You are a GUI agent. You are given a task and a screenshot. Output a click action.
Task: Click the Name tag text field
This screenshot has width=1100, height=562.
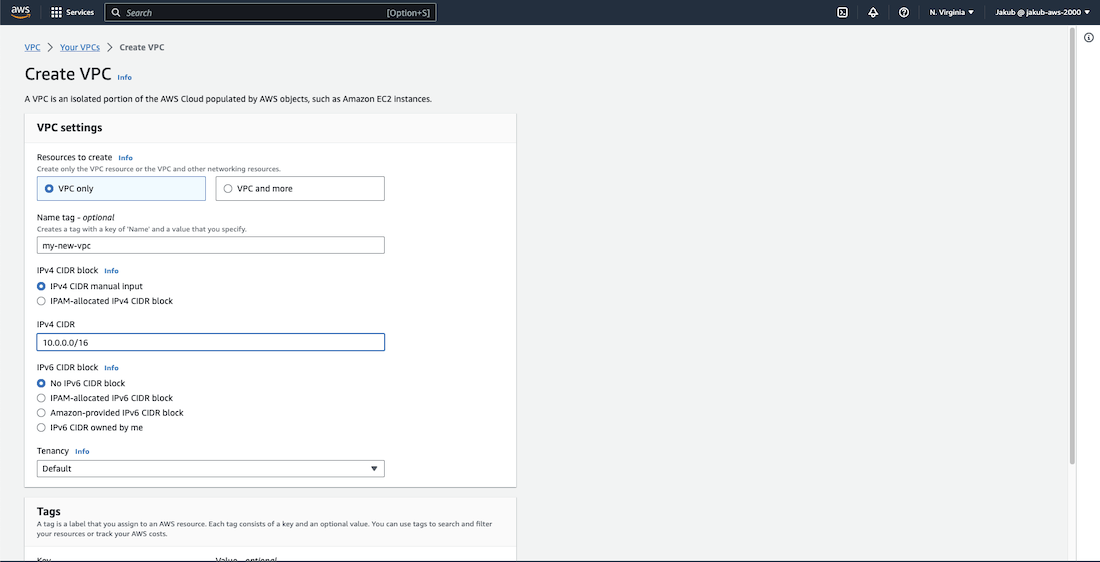210,245
